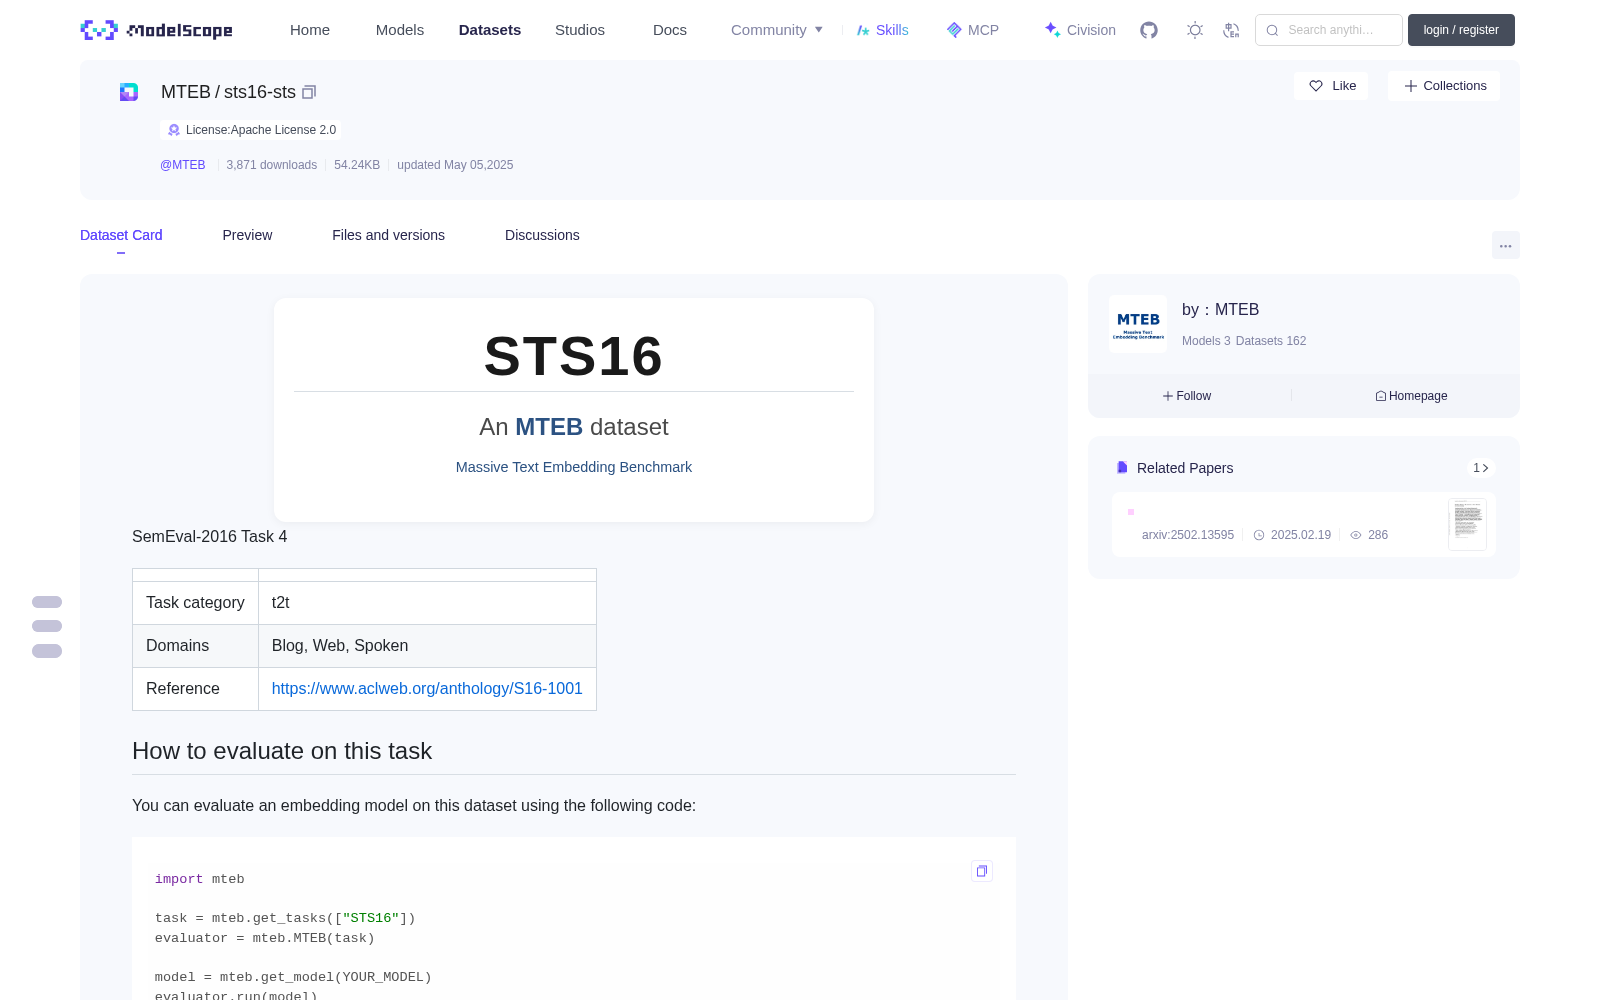Click the bold MTEB link in heading
1600x1000 pixels.
pos(549,427)
